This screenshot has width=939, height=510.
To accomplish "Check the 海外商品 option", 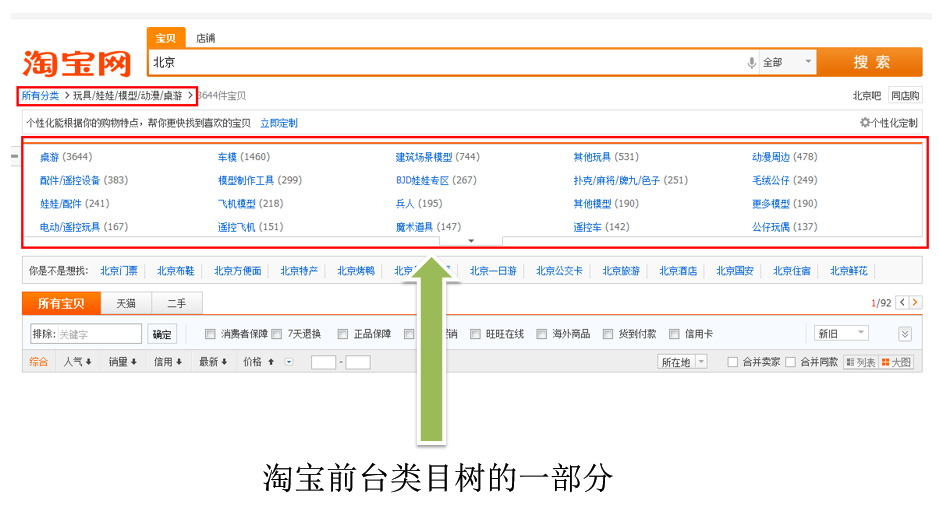I will [542, 334].
